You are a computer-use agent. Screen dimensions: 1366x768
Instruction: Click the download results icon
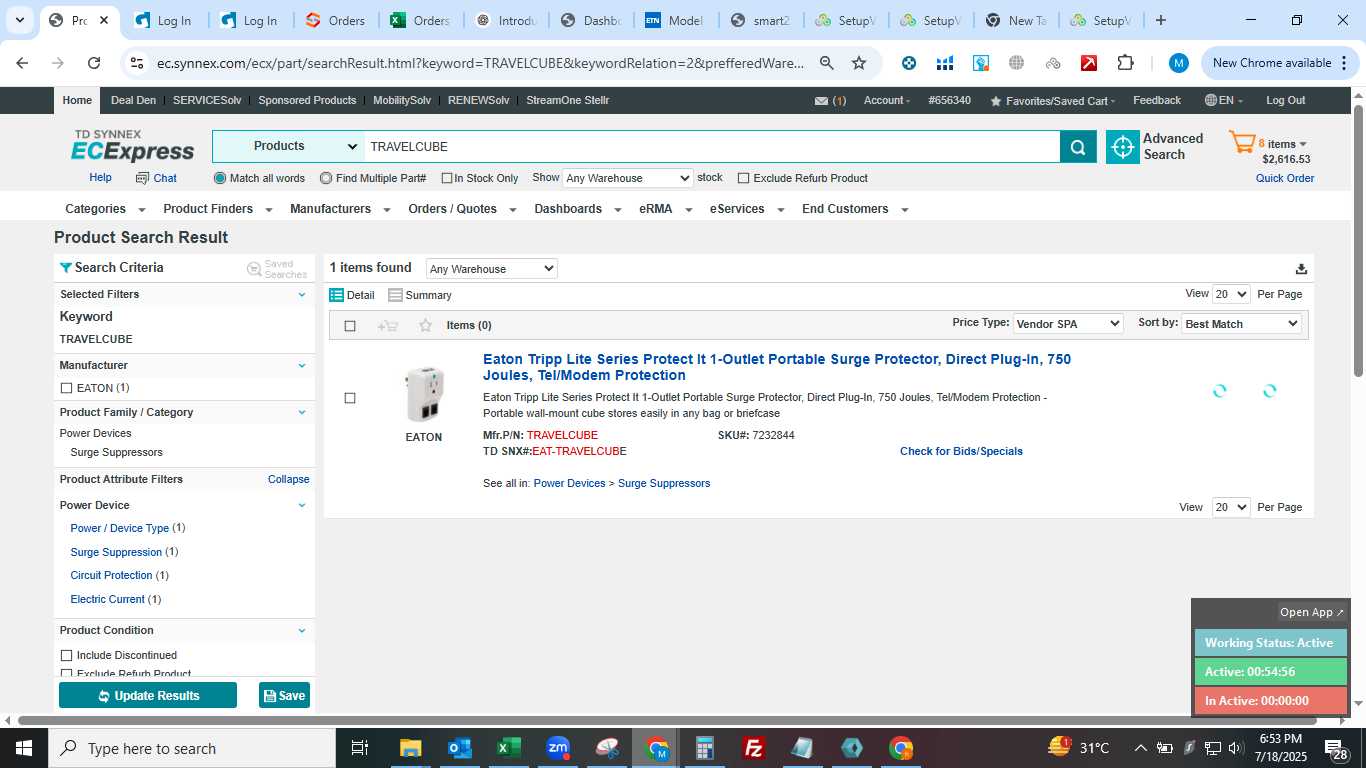[1301, 269]
